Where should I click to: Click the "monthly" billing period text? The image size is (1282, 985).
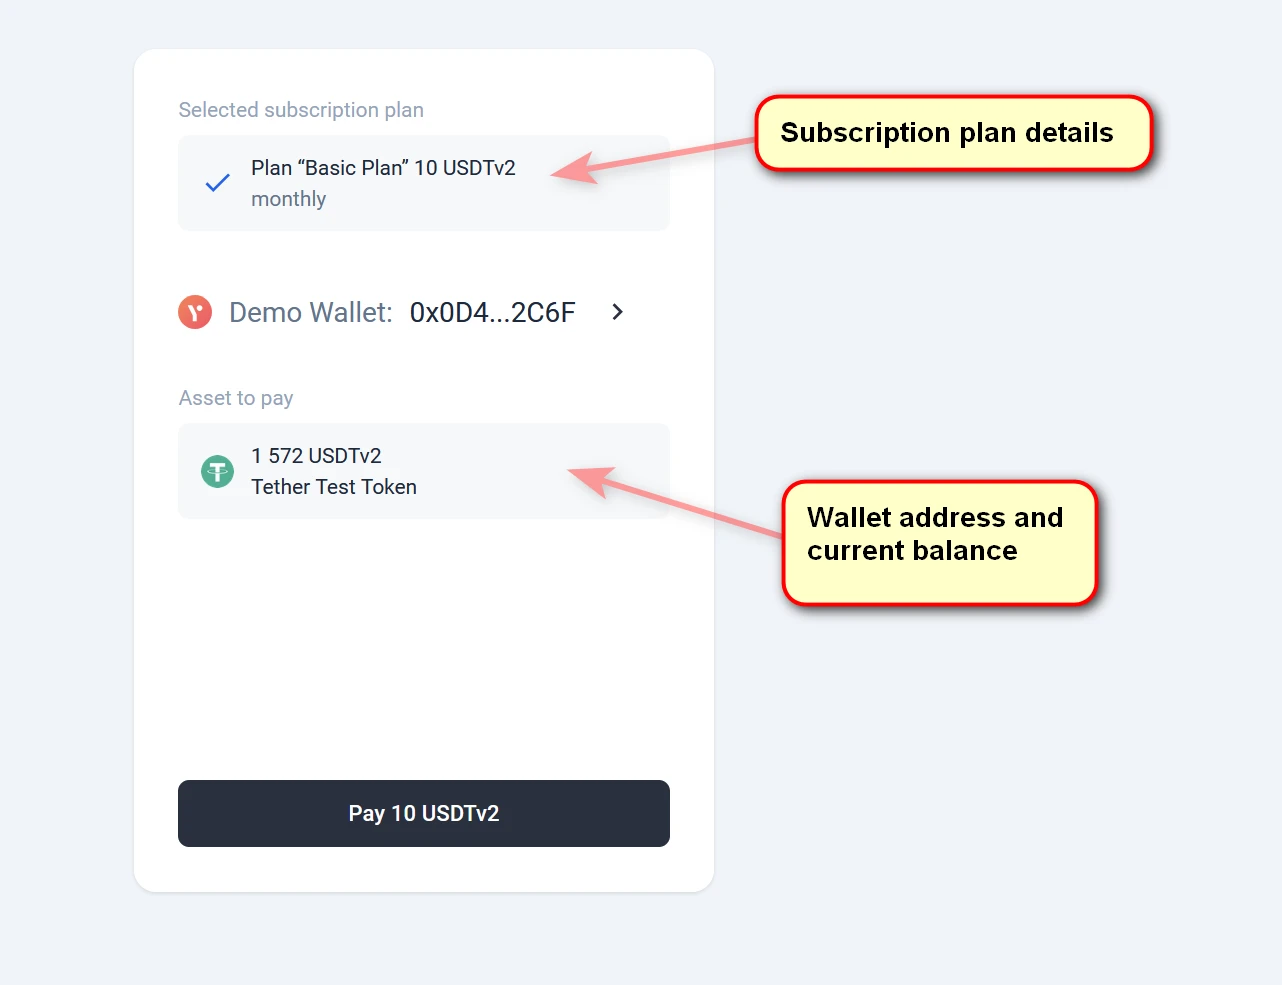click(288, 199)
